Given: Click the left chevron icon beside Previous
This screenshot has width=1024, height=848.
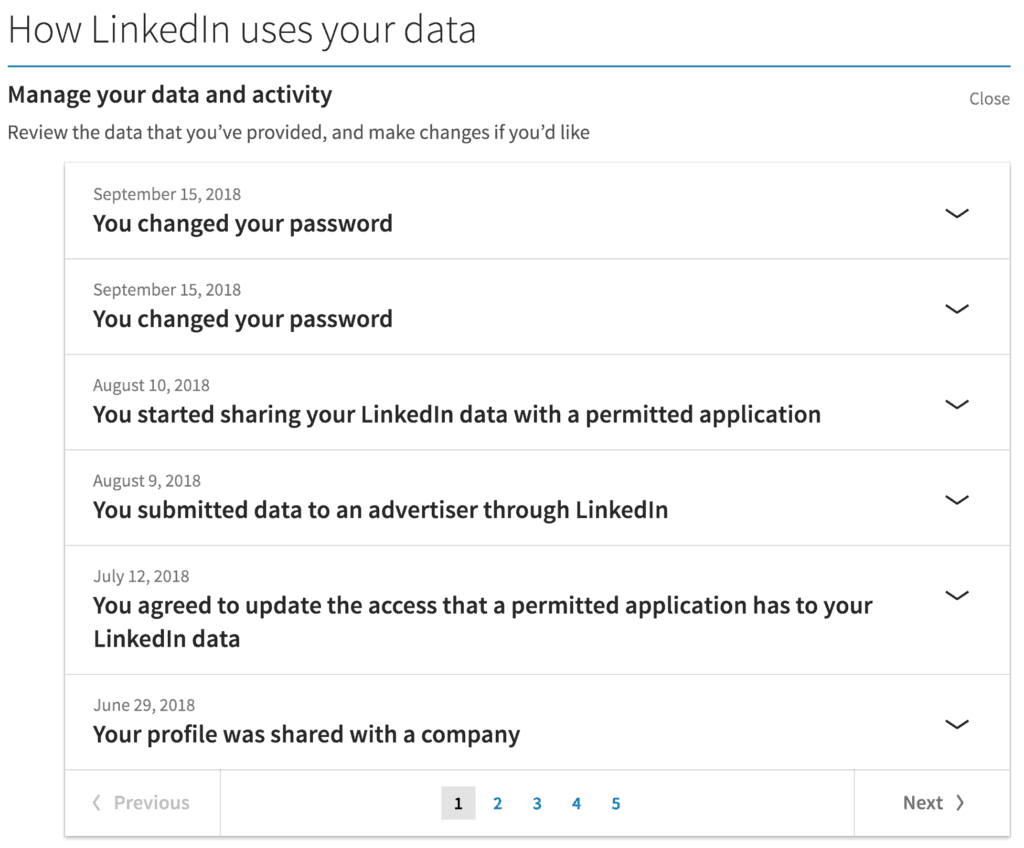Looking at the screenshot, I should [97, 802].
